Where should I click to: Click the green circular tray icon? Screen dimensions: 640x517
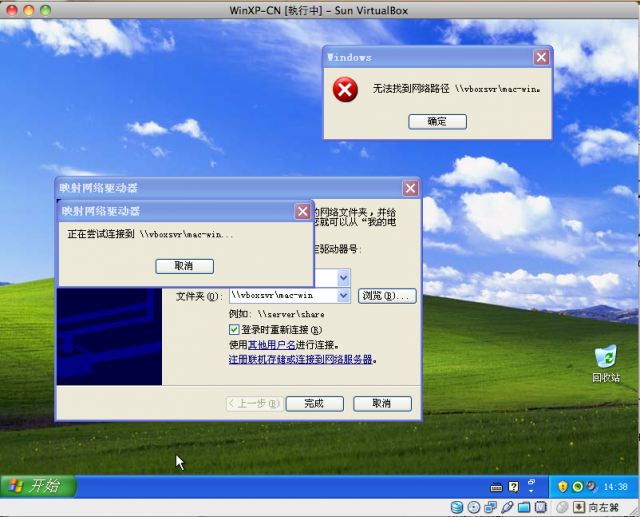point(577,486)
